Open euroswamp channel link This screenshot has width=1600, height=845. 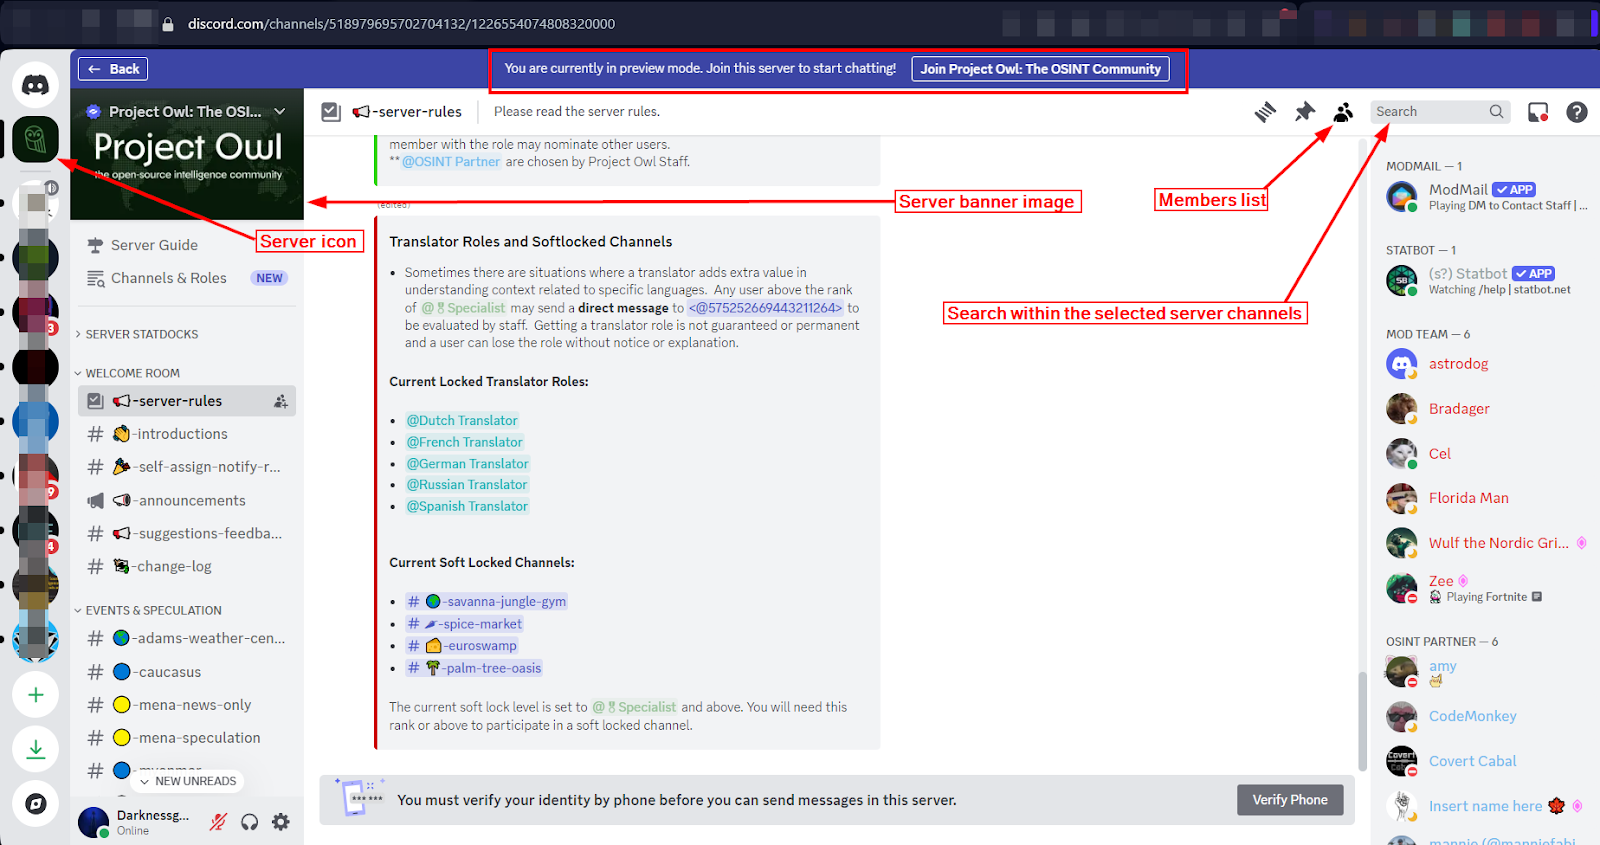tap(462, 646)
